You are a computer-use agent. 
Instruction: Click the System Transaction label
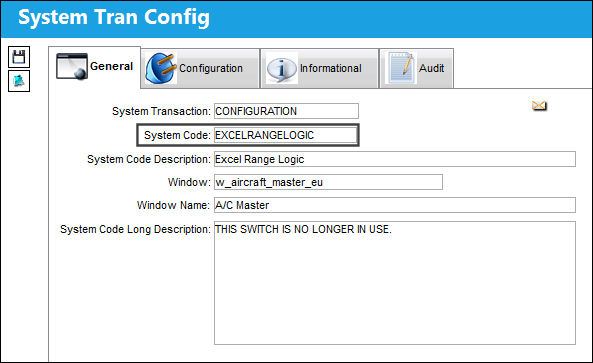pyautogui.click(x=161, y=111)
